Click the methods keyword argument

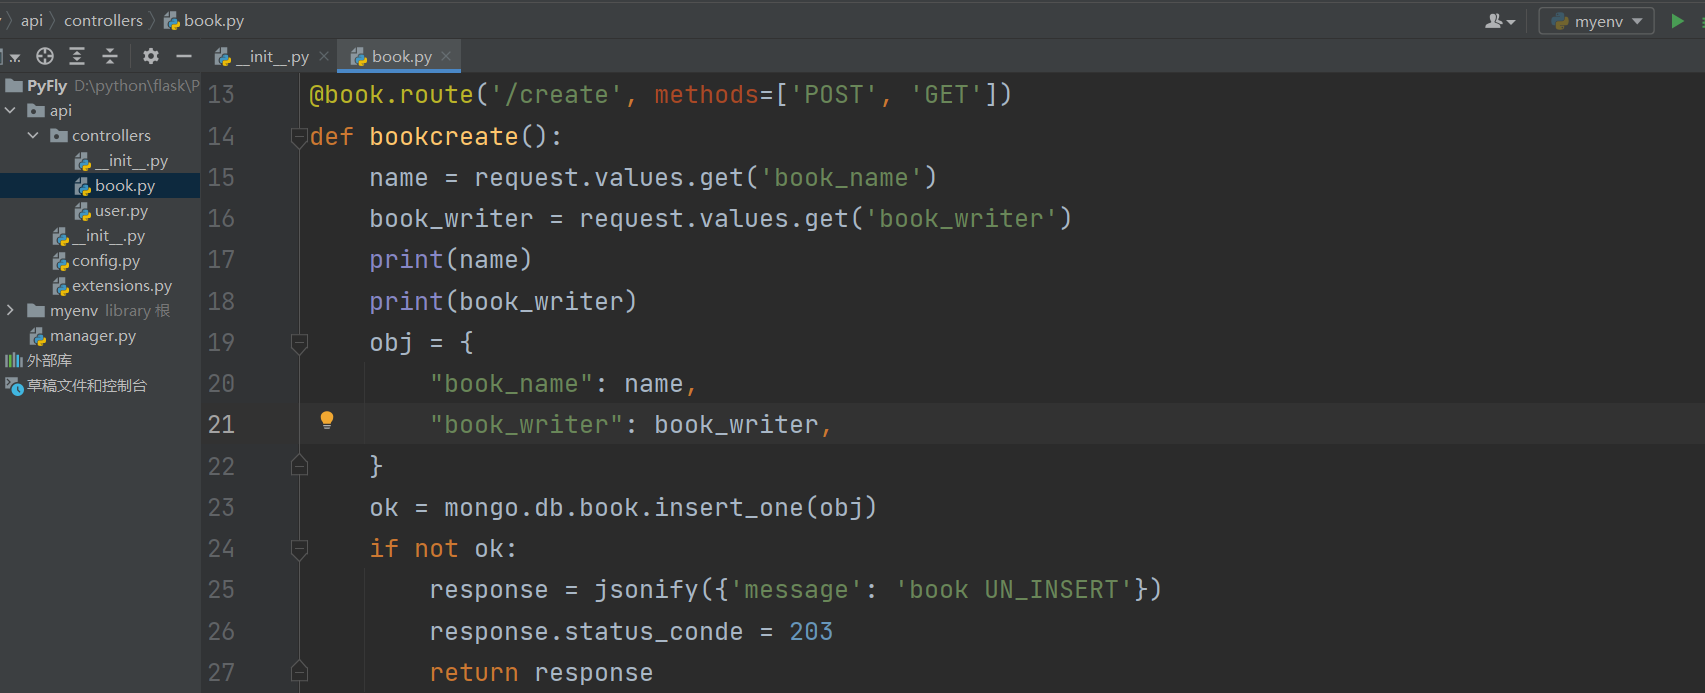pos(707,95)
